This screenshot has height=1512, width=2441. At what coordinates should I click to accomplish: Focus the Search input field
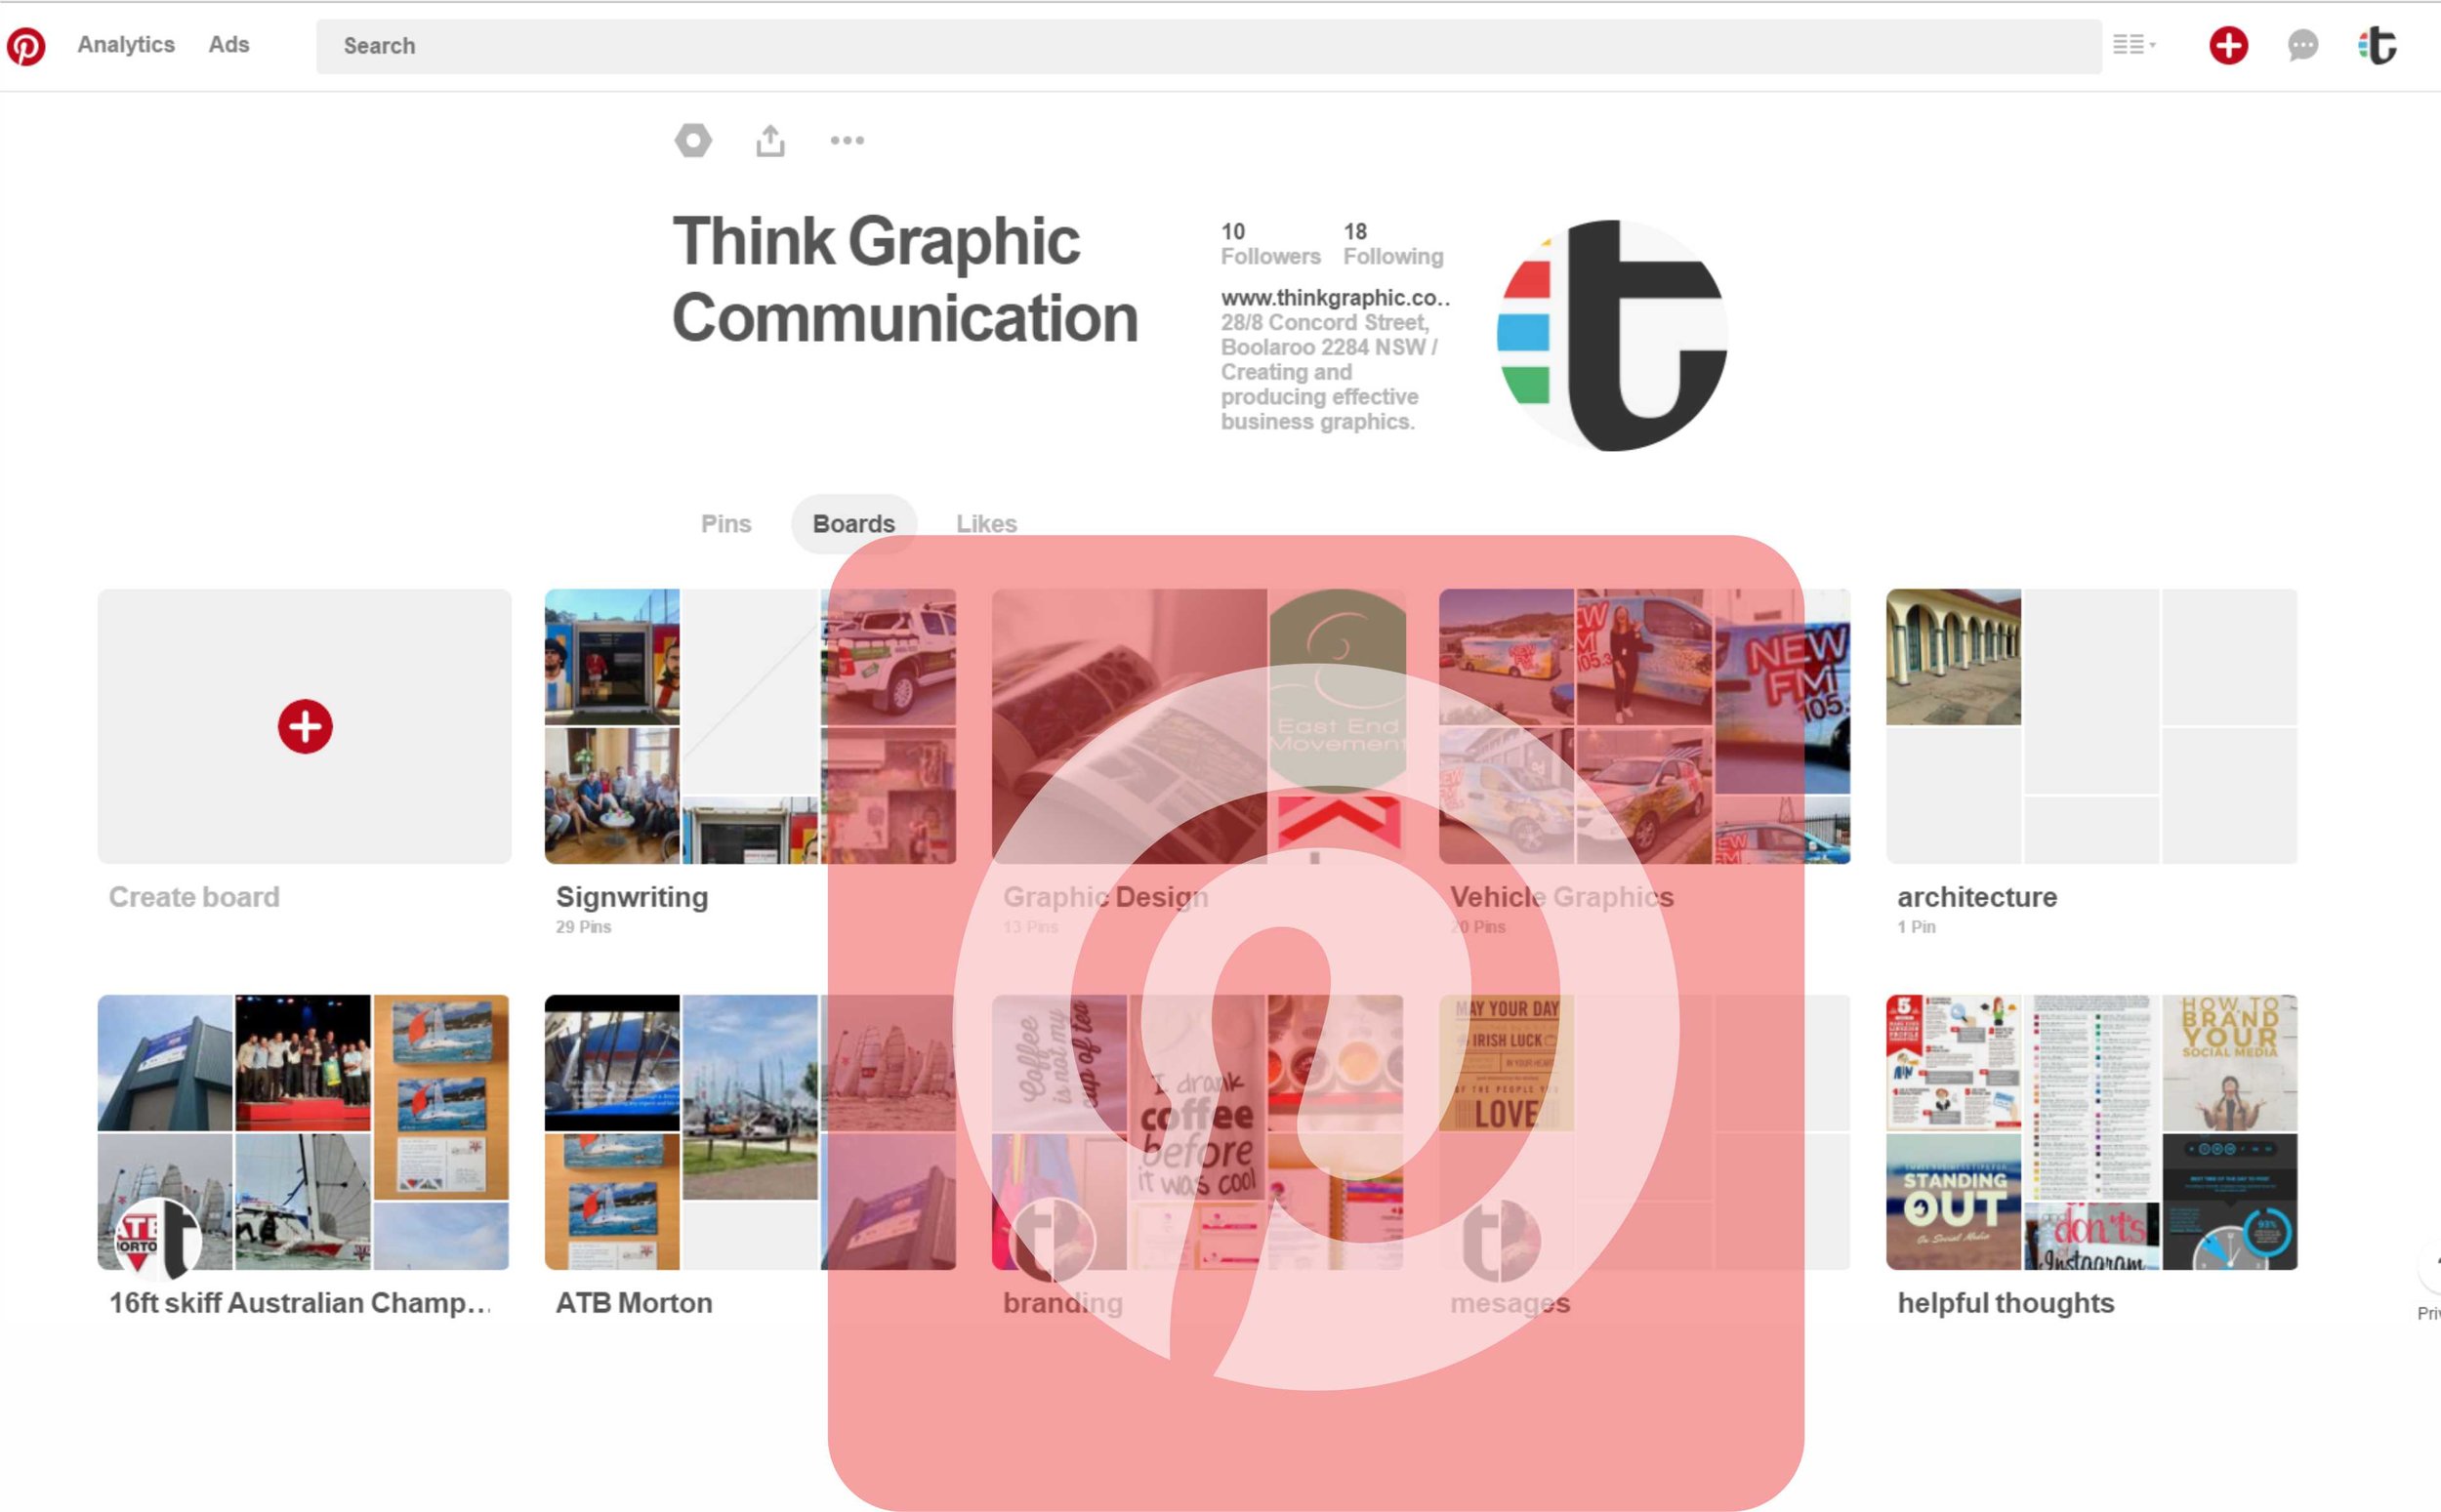click(1208, 46)
